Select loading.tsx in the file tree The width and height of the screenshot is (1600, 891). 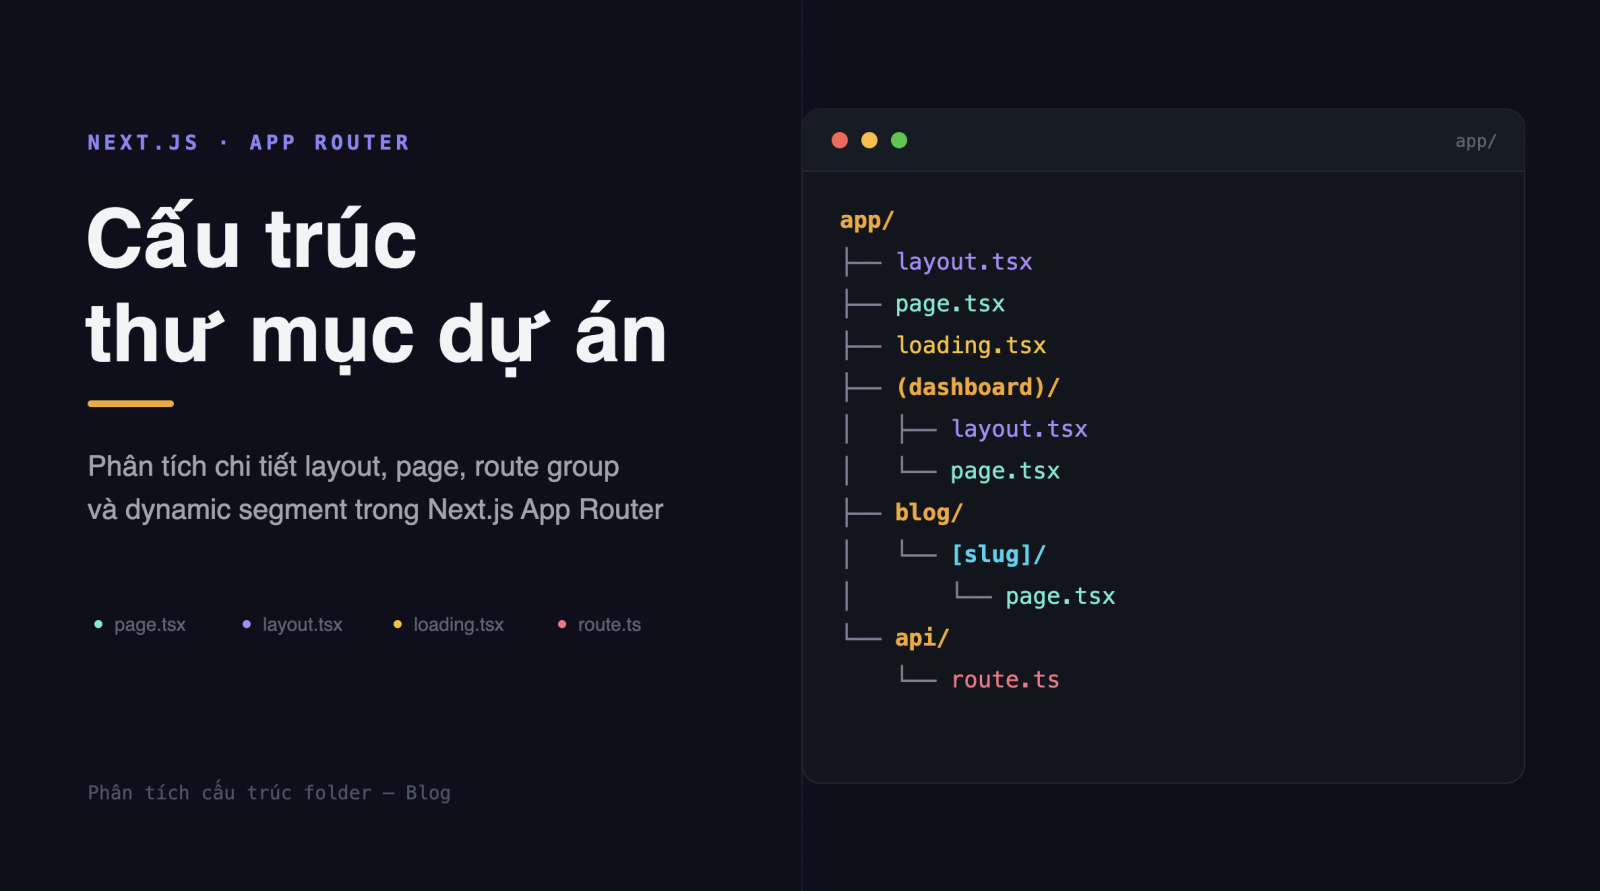(x=971, y=346)
